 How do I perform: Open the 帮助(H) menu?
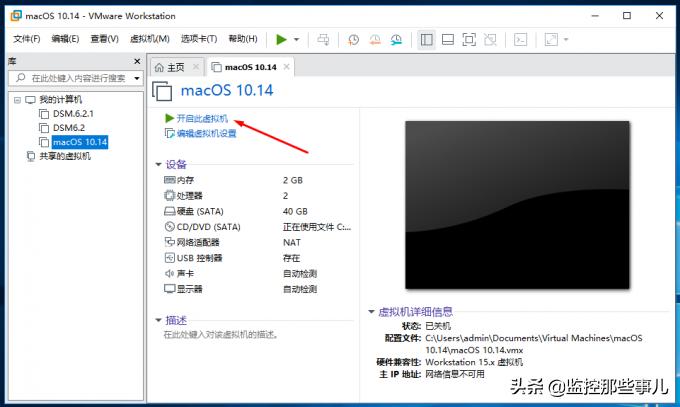coord(243,39)
